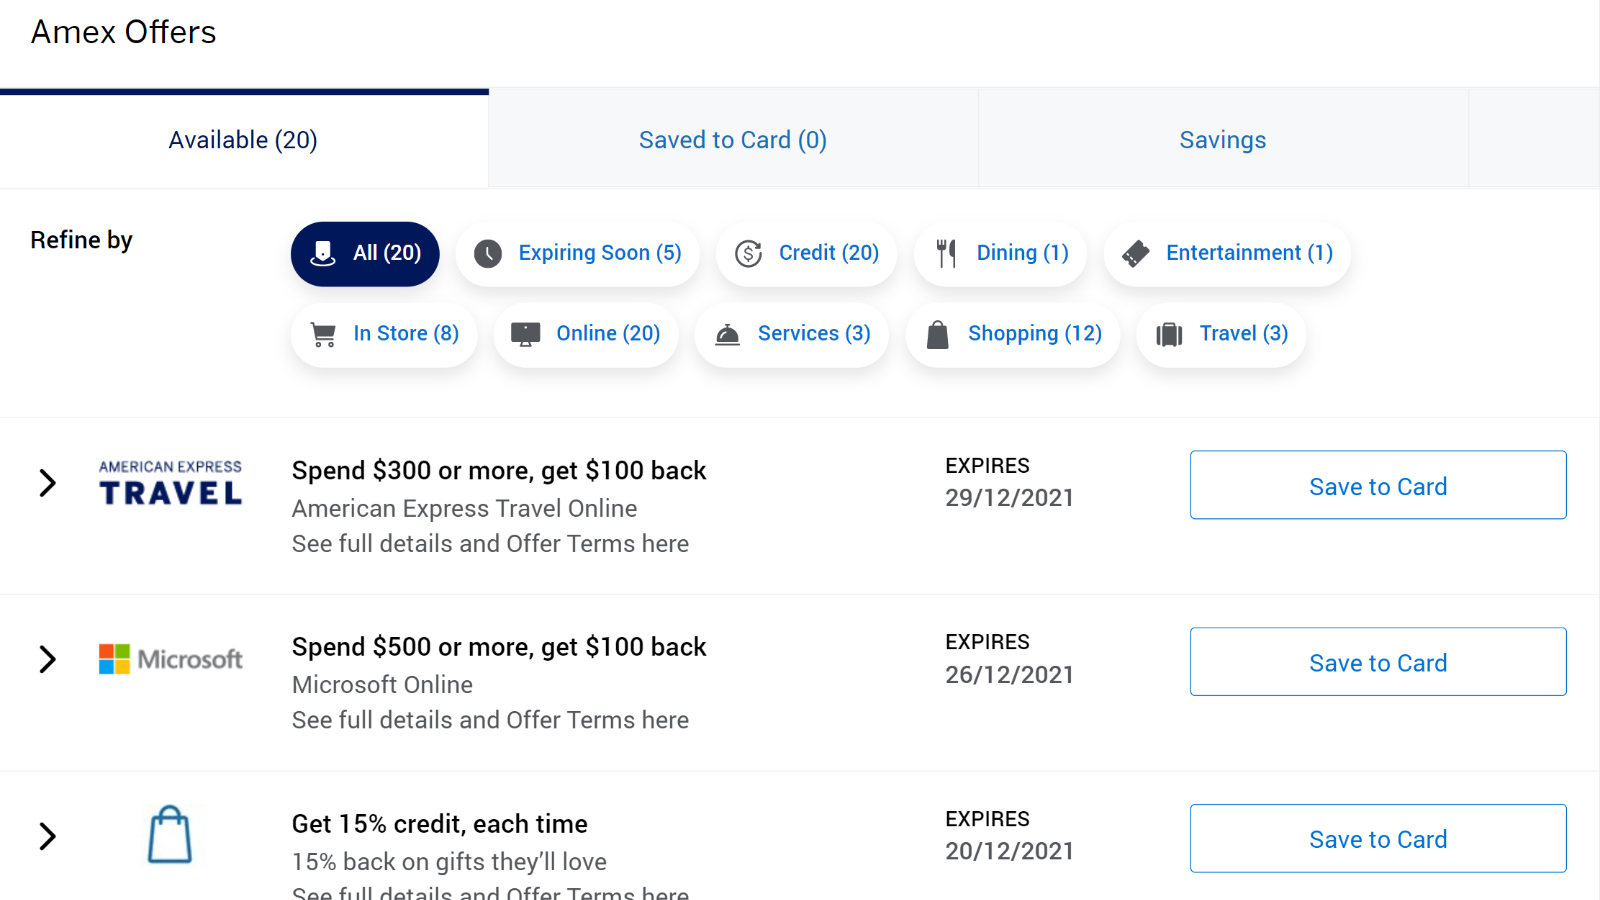Open Microsoft offer full details and Terms
The width and height of the screenshot is (1600, 900).
[x=490, y=720]
